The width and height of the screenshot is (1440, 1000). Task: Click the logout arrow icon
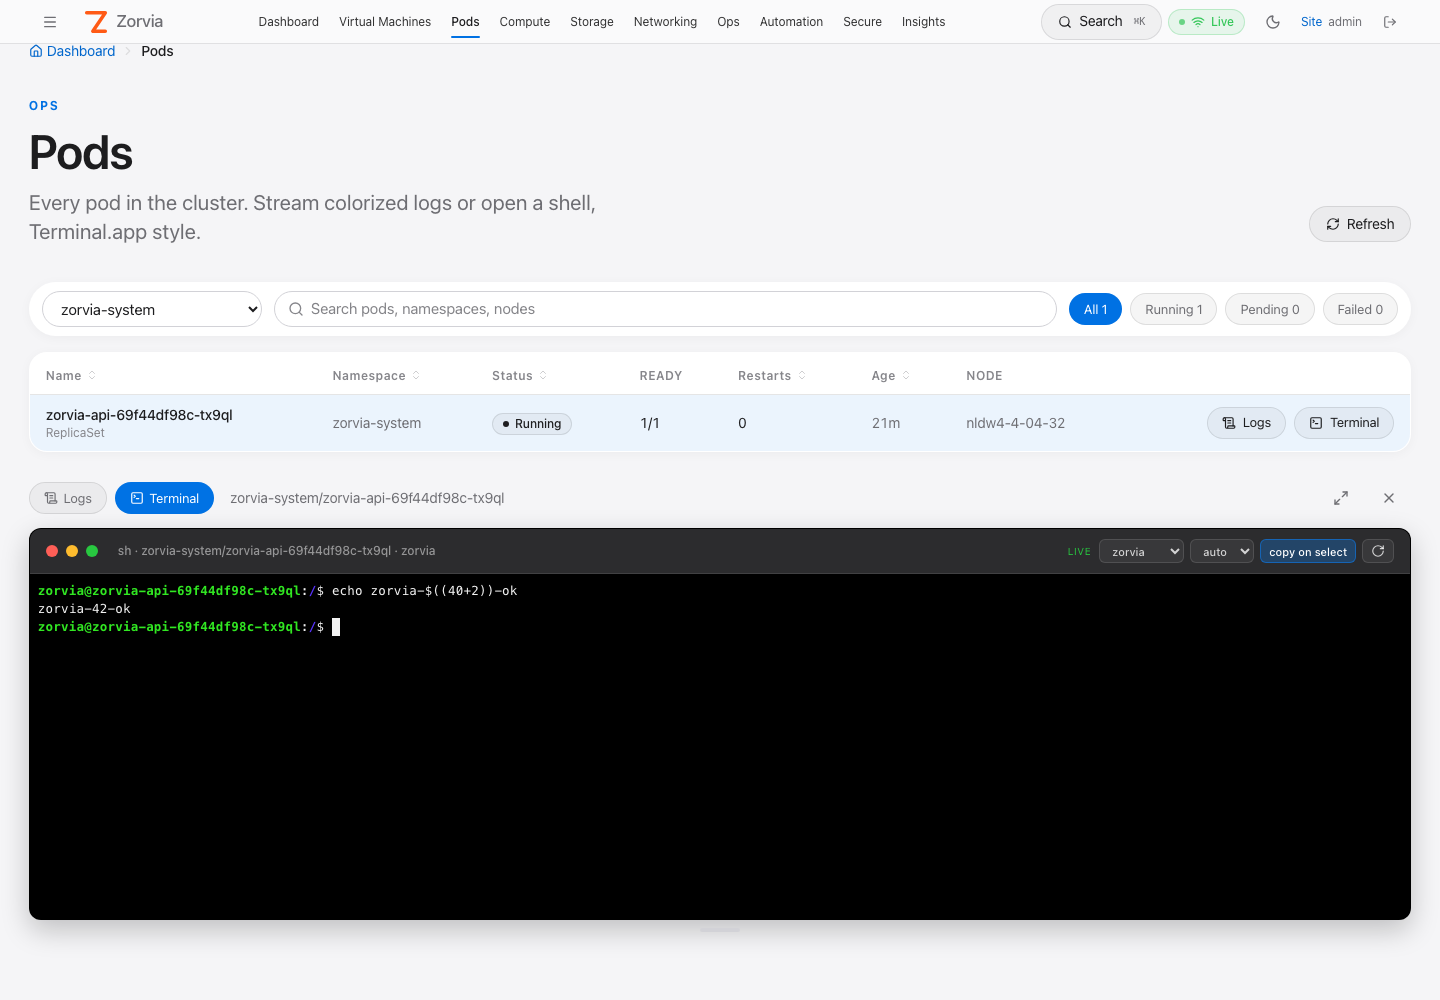pos(1390,22)
